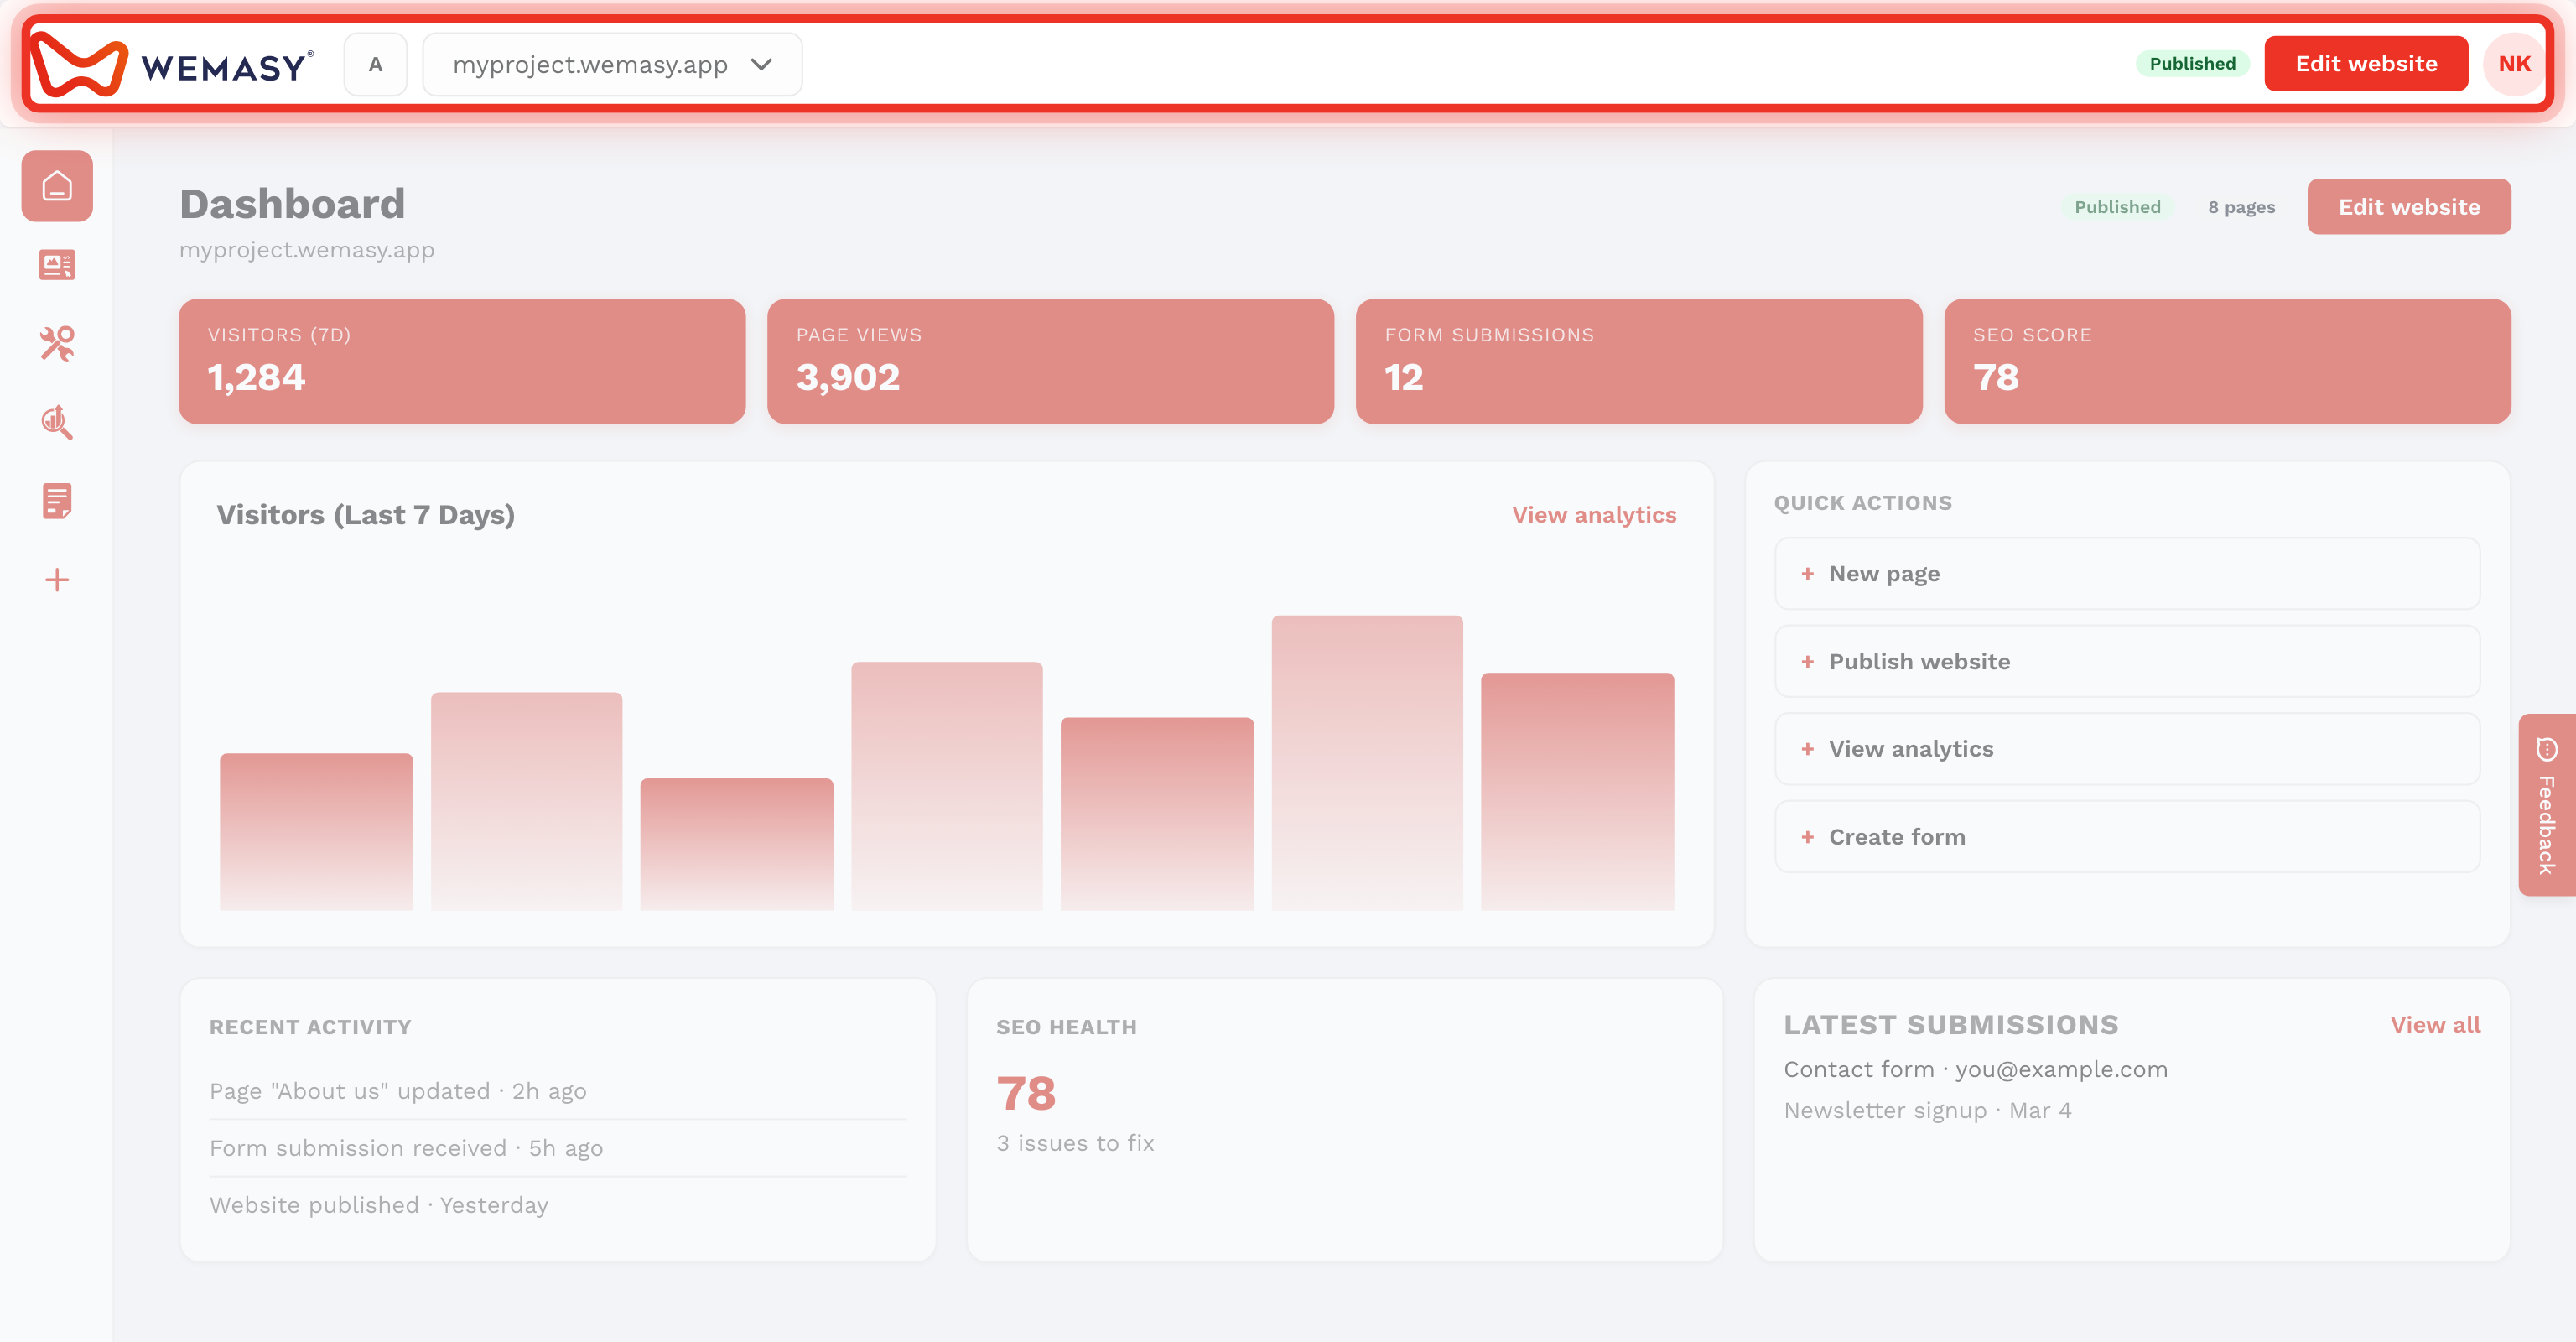Click the myproject.wemasy.app subtitle under Dashboard
This screenshot has height=1342, width=2576.
[x=307, y=250]
